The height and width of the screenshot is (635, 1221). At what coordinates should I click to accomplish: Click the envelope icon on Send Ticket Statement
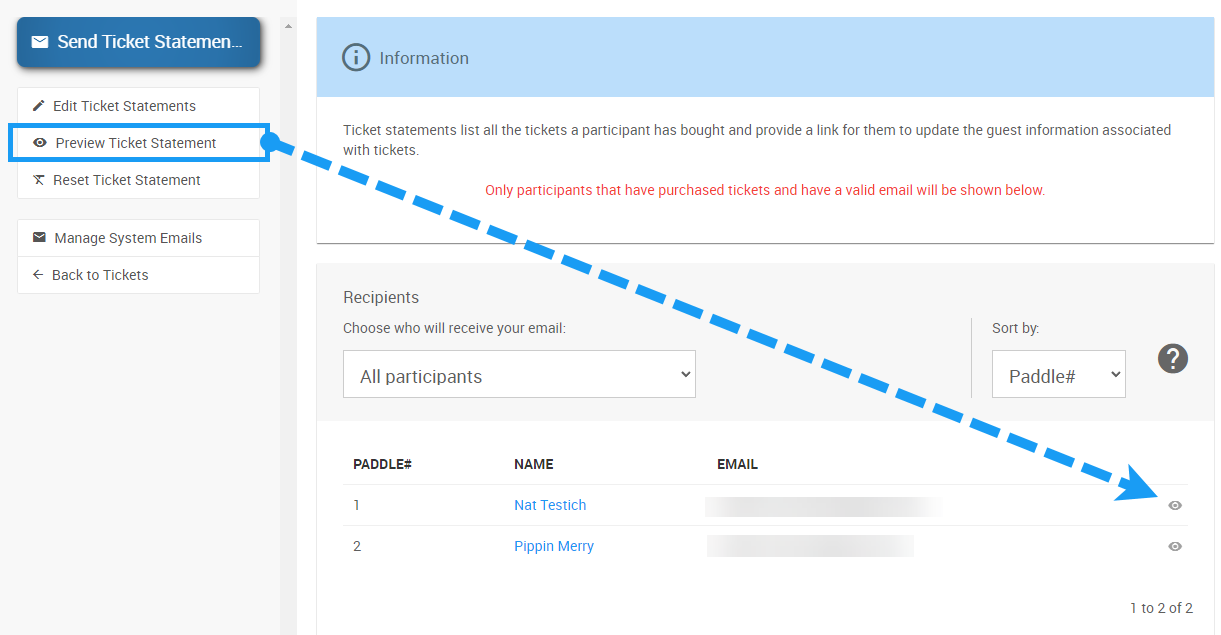coord(40,42)
